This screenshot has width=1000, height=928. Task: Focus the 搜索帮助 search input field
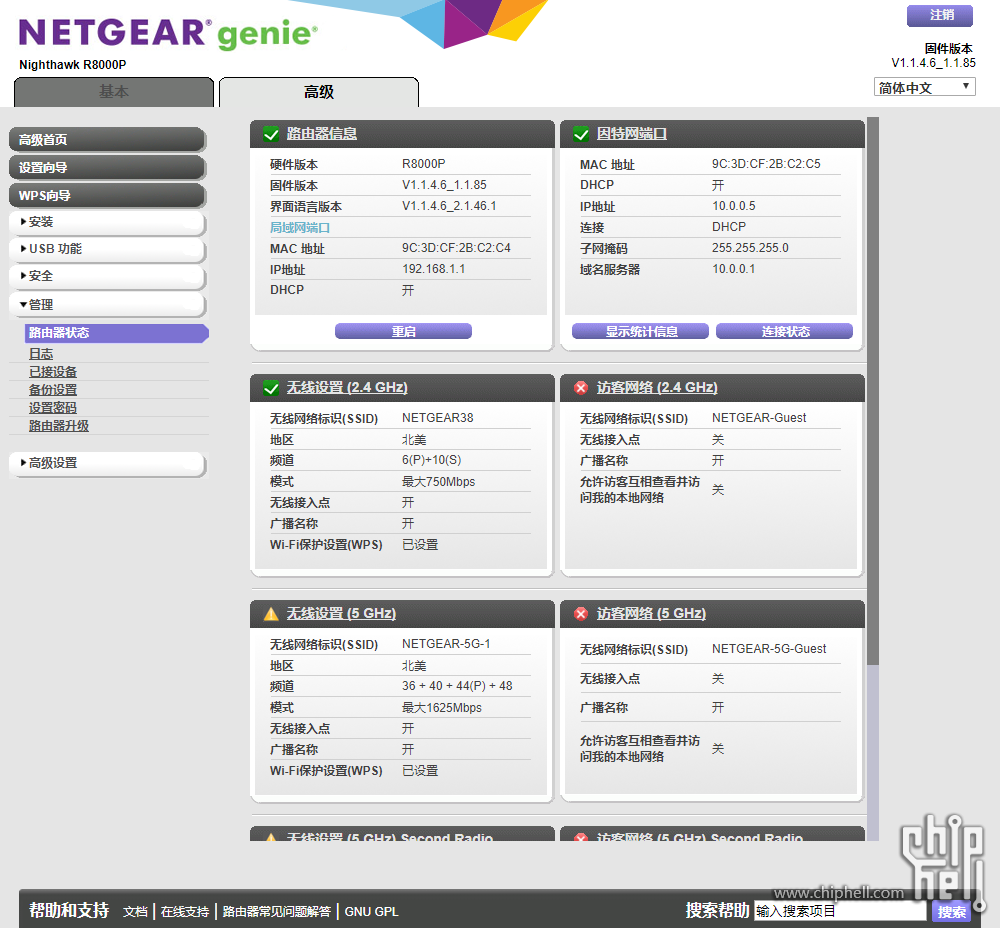pyautogui.click(x=840, y=911)
